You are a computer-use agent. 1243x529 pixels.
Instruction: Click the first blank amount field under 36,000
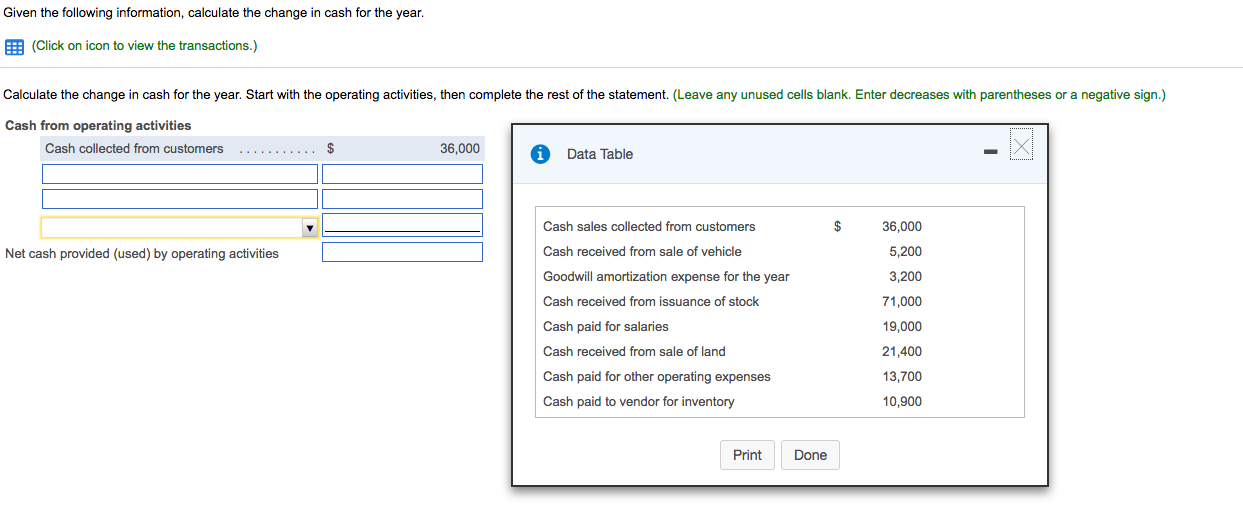point(402,174)
